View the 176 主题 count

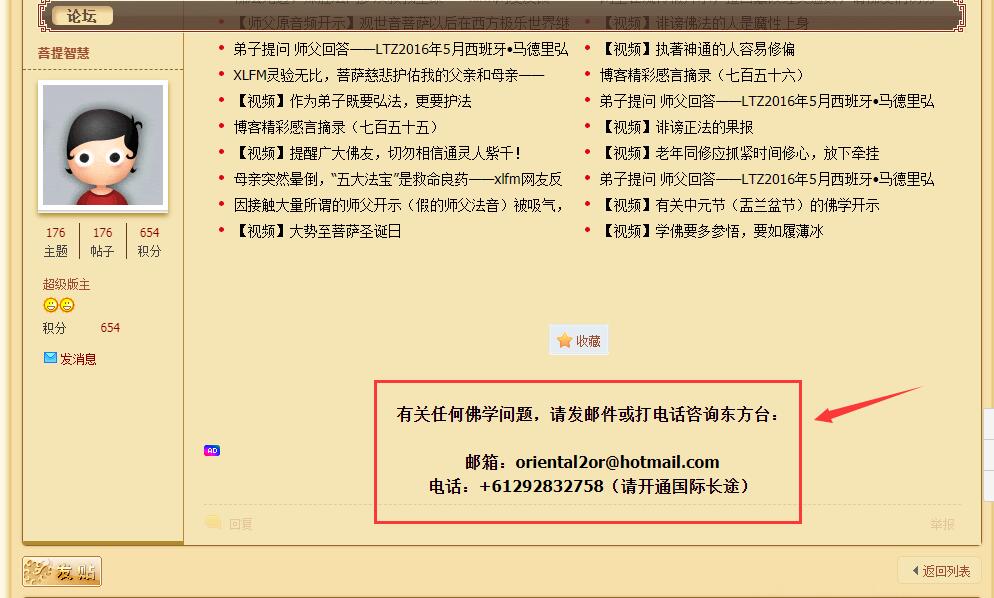tap(56, 242)
